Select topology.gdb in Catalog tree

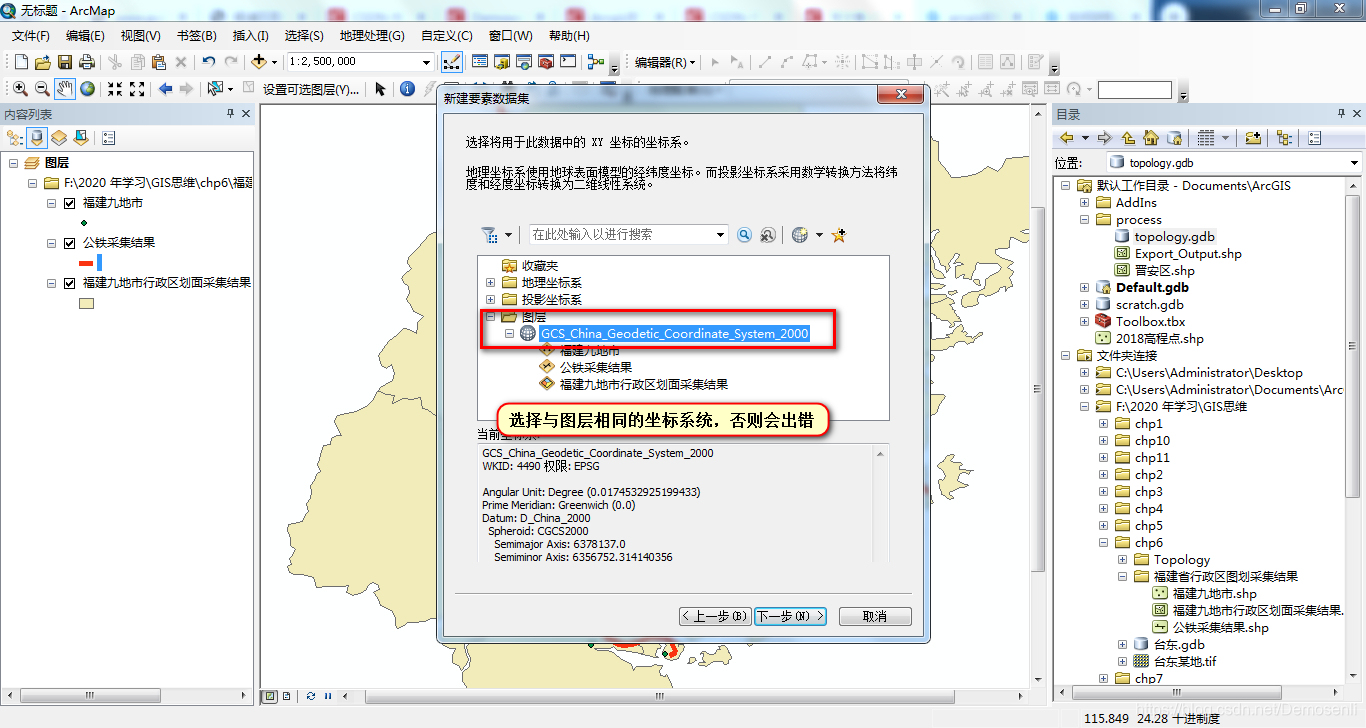[1174, 237]
